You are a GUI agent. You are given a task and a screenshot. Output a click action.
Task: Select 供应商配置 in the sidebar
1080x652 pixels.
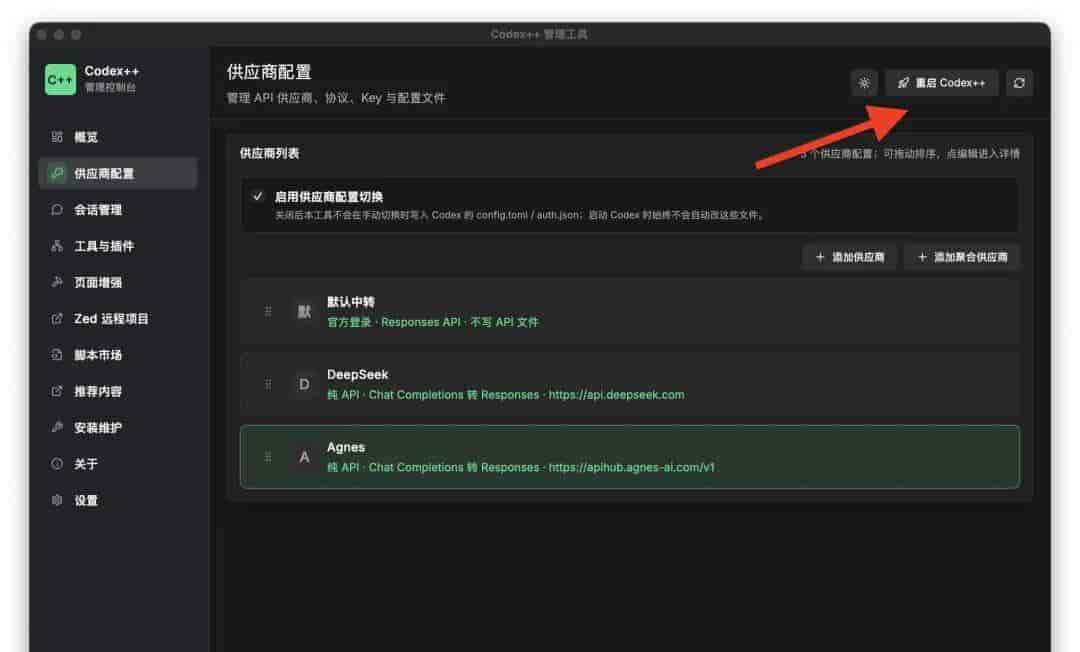click(118, 173)
